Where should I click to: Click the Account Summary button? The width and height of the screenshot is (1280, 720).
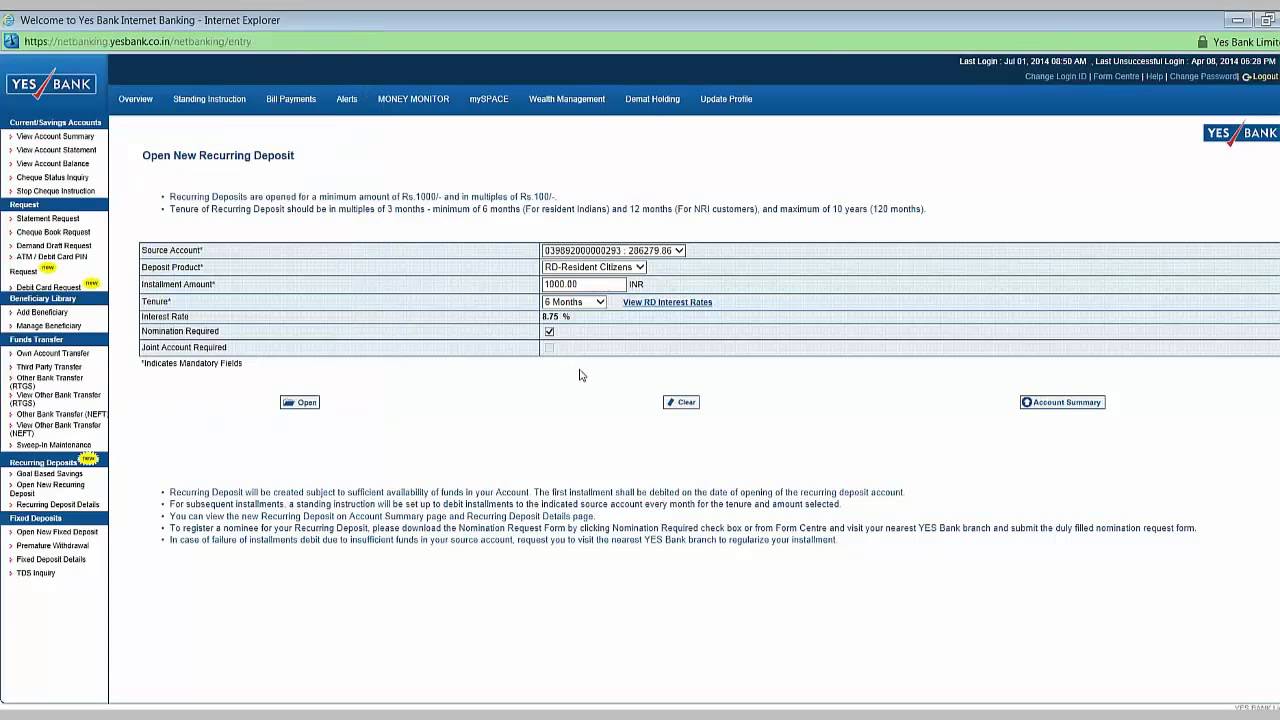pyautogui.click(x=1062, y=402)
